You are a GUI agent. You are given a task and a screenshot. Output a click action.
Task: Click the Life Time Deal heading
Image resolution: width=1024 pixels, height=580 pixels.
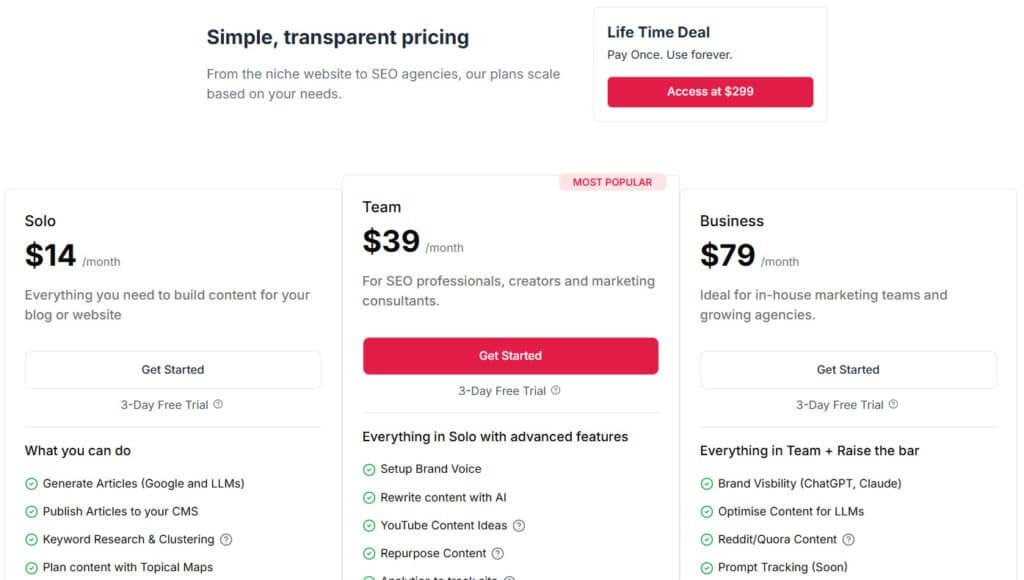coord(657,31)
